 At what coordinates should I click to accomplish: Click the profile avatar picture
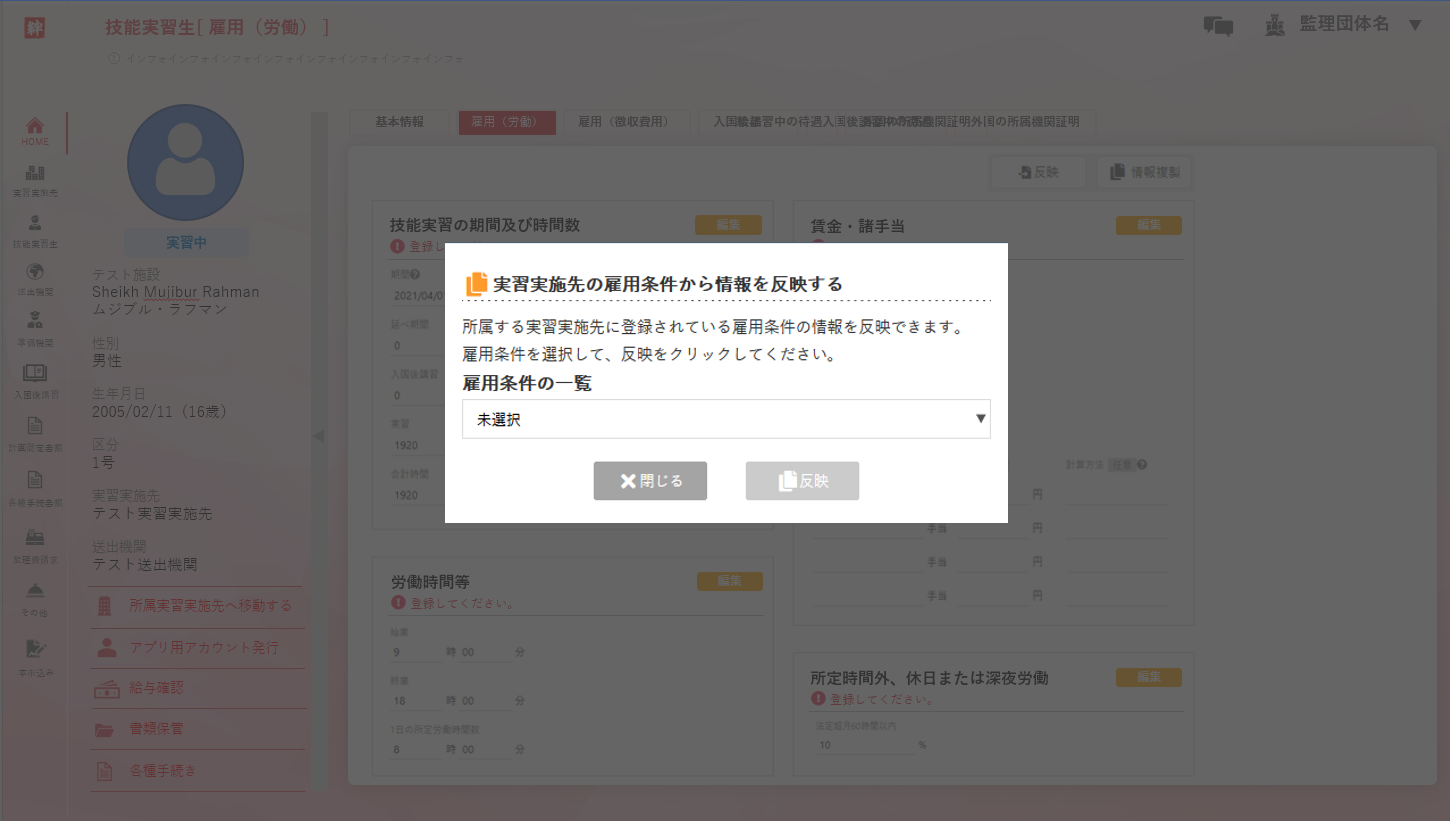click(185, 162)
